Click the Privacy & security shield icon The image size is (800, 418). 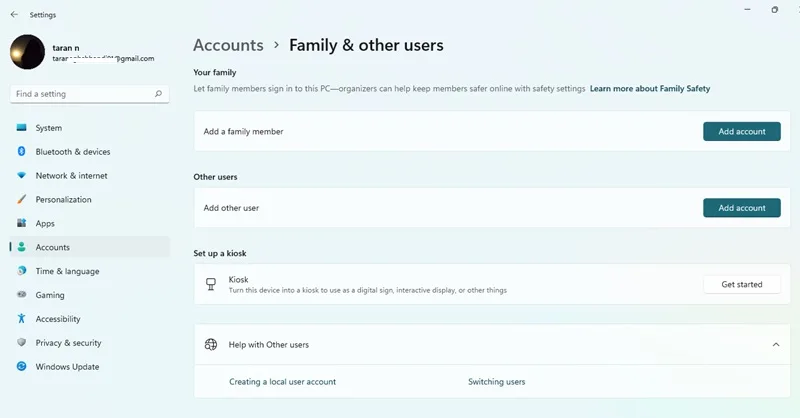coord(21,342)
